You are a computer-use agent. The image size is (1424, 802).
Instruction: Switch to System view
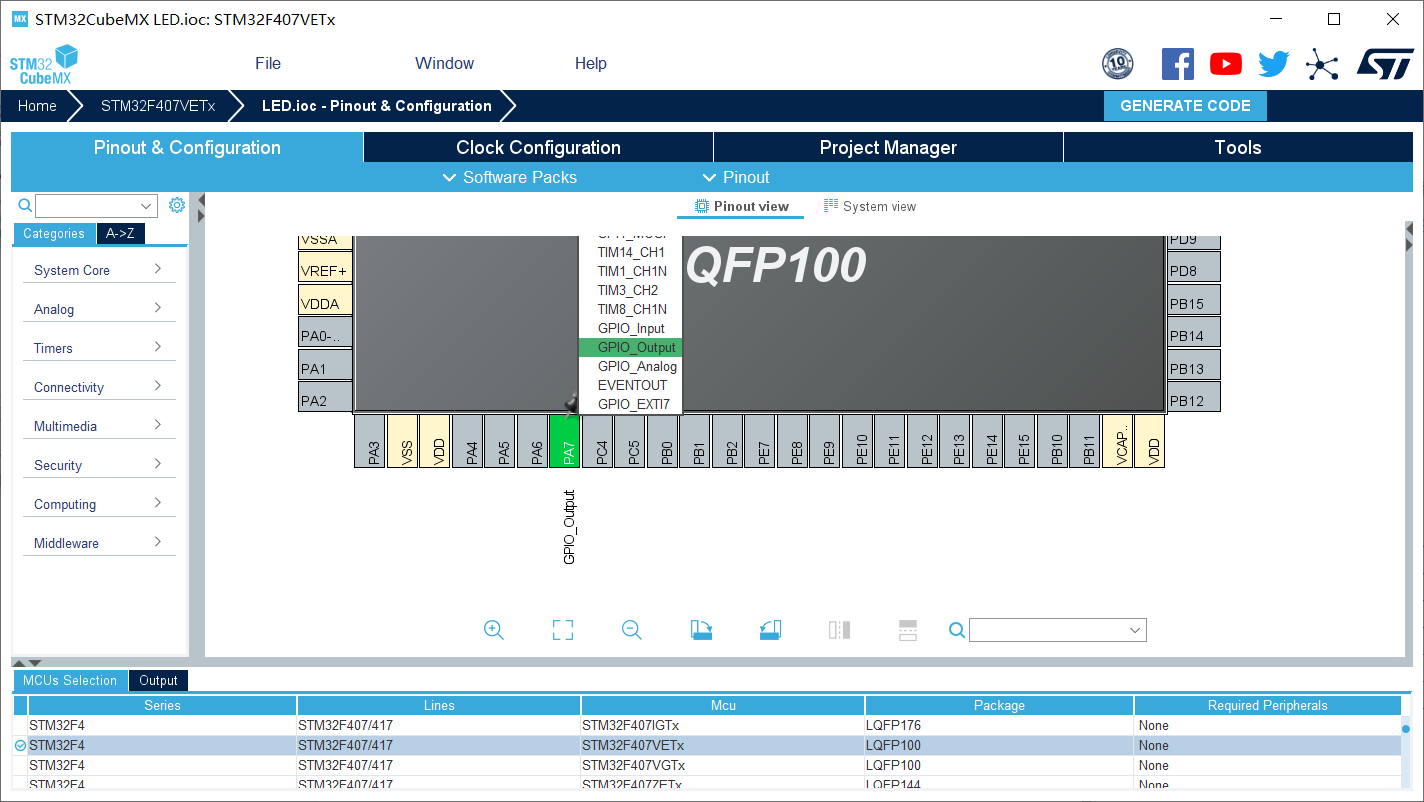(869, 206)
